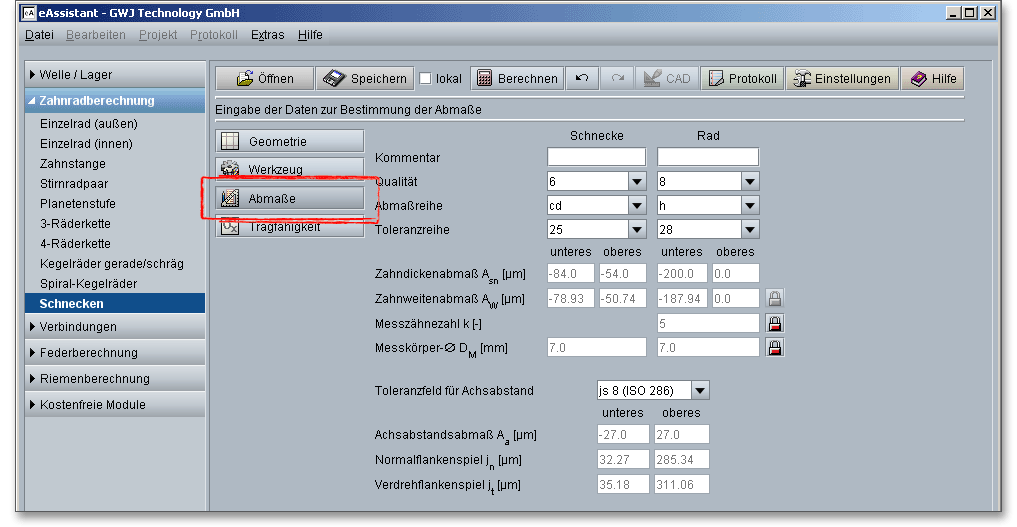Open the Hilfe book button
Screen dimensions: 1017x527
point(932,79)
